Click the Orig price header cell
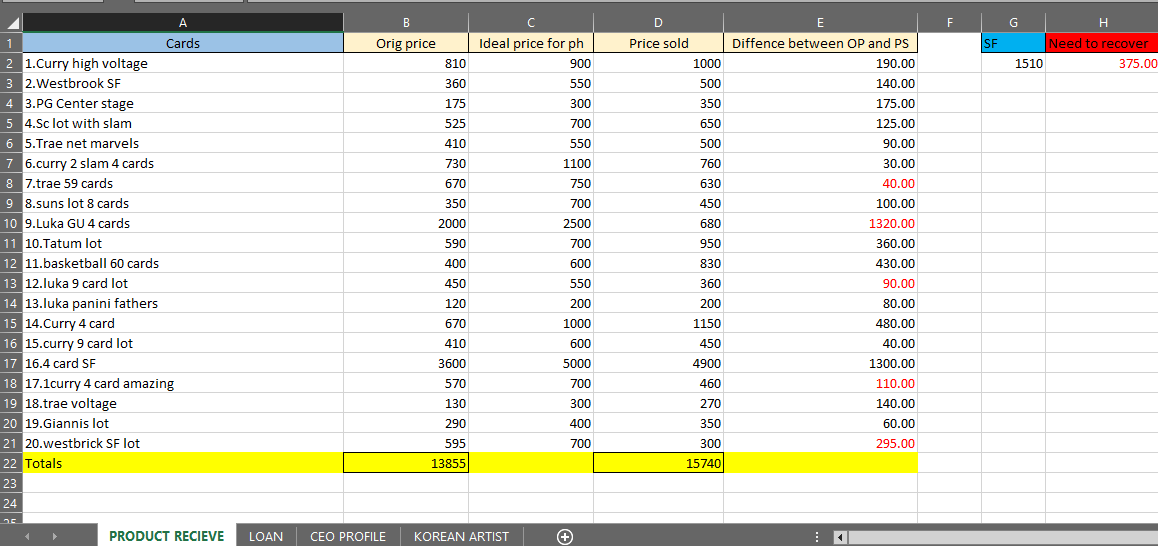Viewport: 1158px width, 546px height. click(406, 44)
